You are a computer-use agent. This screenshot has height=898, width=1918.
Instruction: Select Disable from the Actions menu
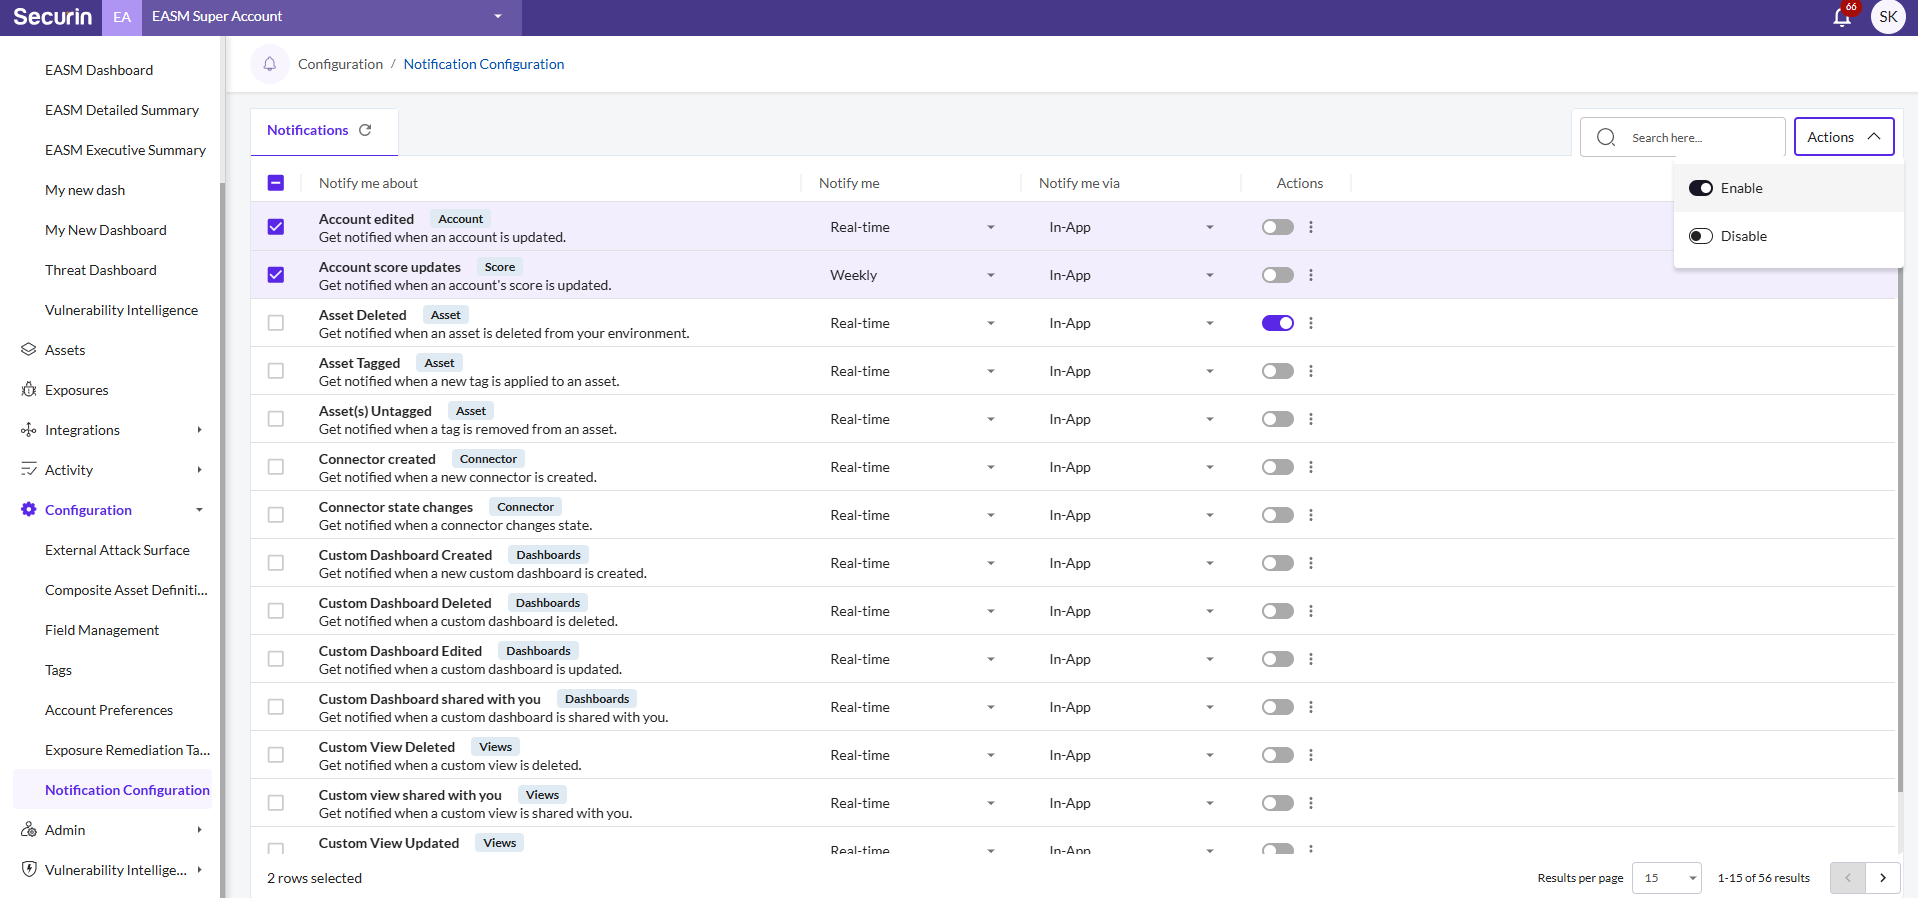click(x=1788, y=236)
